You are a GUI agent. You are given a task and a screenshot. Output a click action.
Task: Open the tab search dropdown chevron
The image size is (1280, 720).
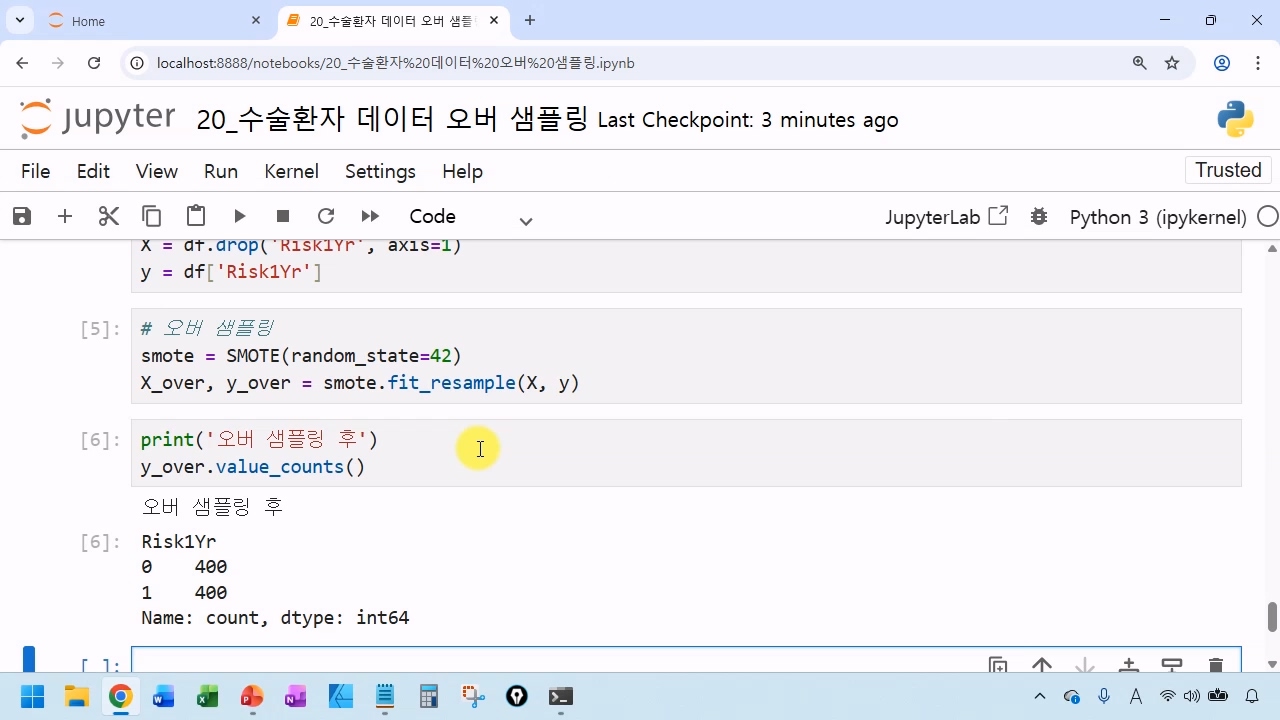(x=18, y=20)
